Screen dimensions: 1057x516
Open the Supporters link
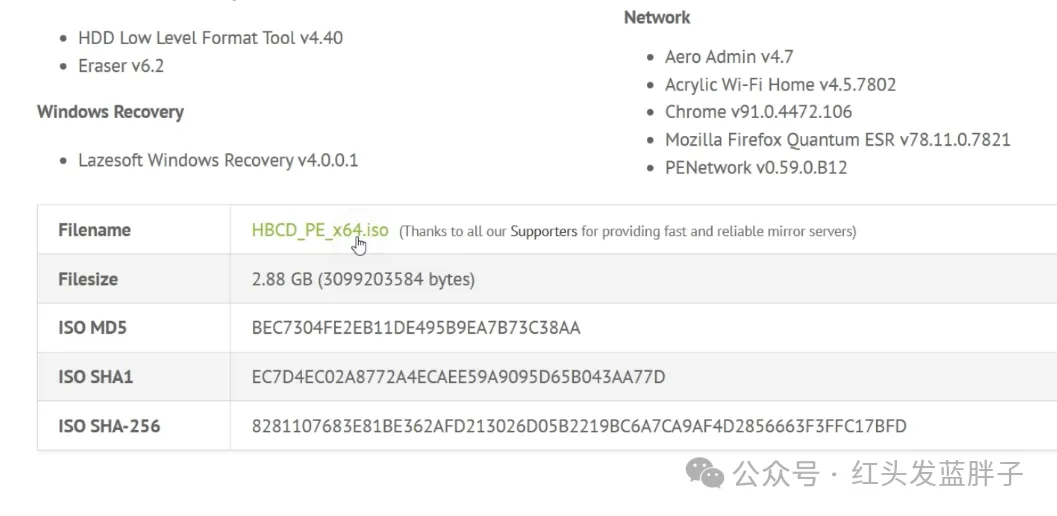point(543,231)
